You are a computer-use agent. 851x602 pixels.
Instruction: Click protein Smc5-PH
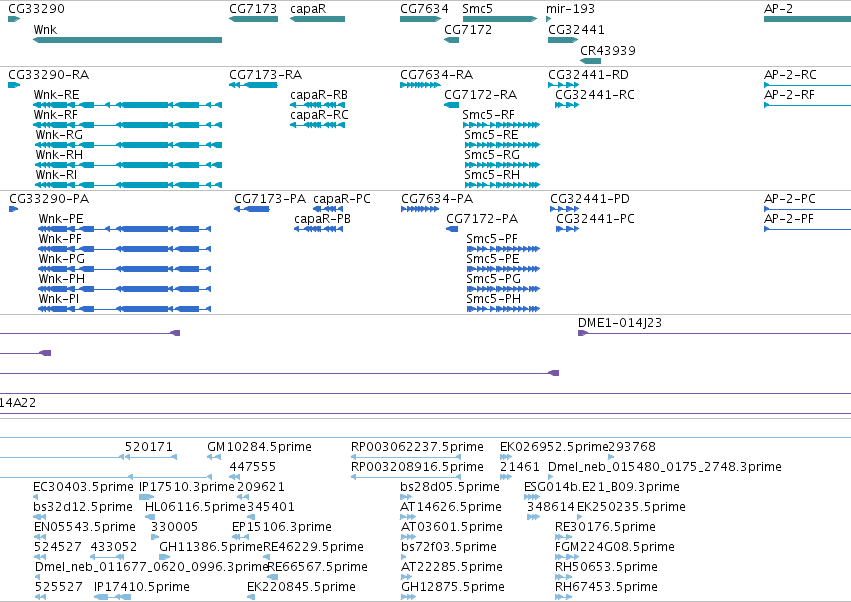[503, 309]
